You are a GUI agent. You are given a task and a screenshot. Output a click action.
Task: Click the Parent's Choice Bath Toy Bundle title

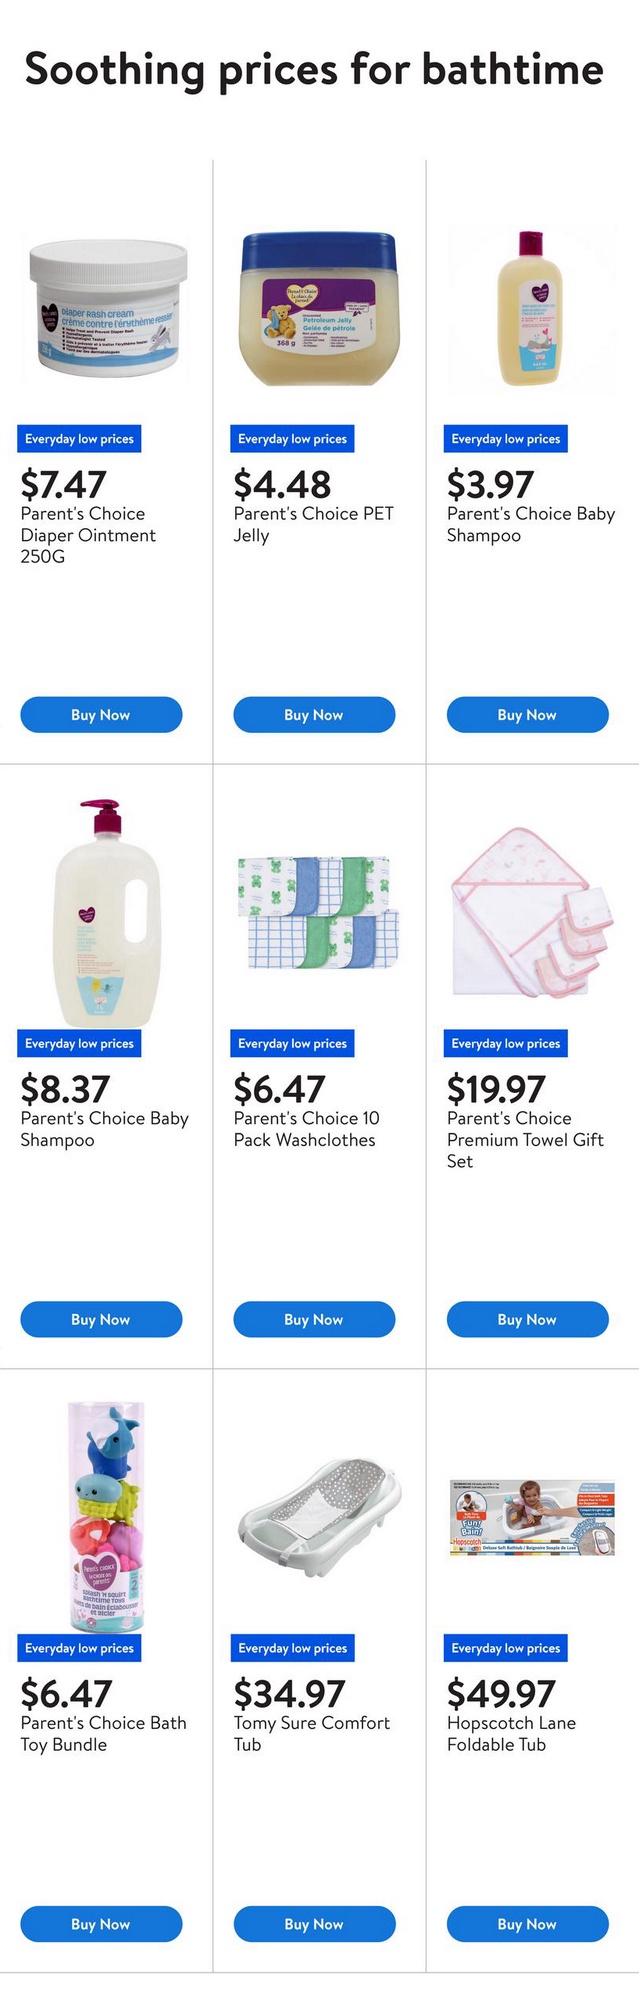103,1733
